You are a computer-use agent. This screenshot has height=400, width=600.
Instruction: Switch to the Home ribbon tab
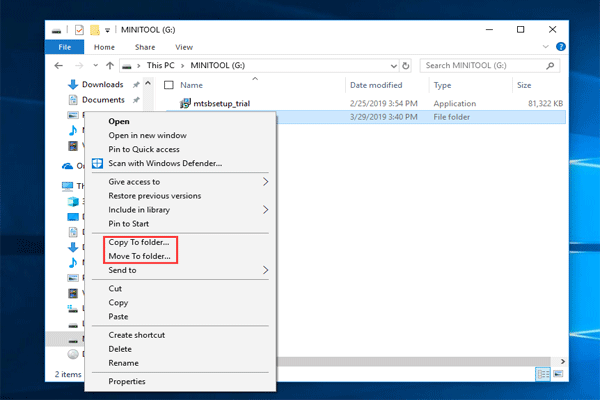[104, 47]
